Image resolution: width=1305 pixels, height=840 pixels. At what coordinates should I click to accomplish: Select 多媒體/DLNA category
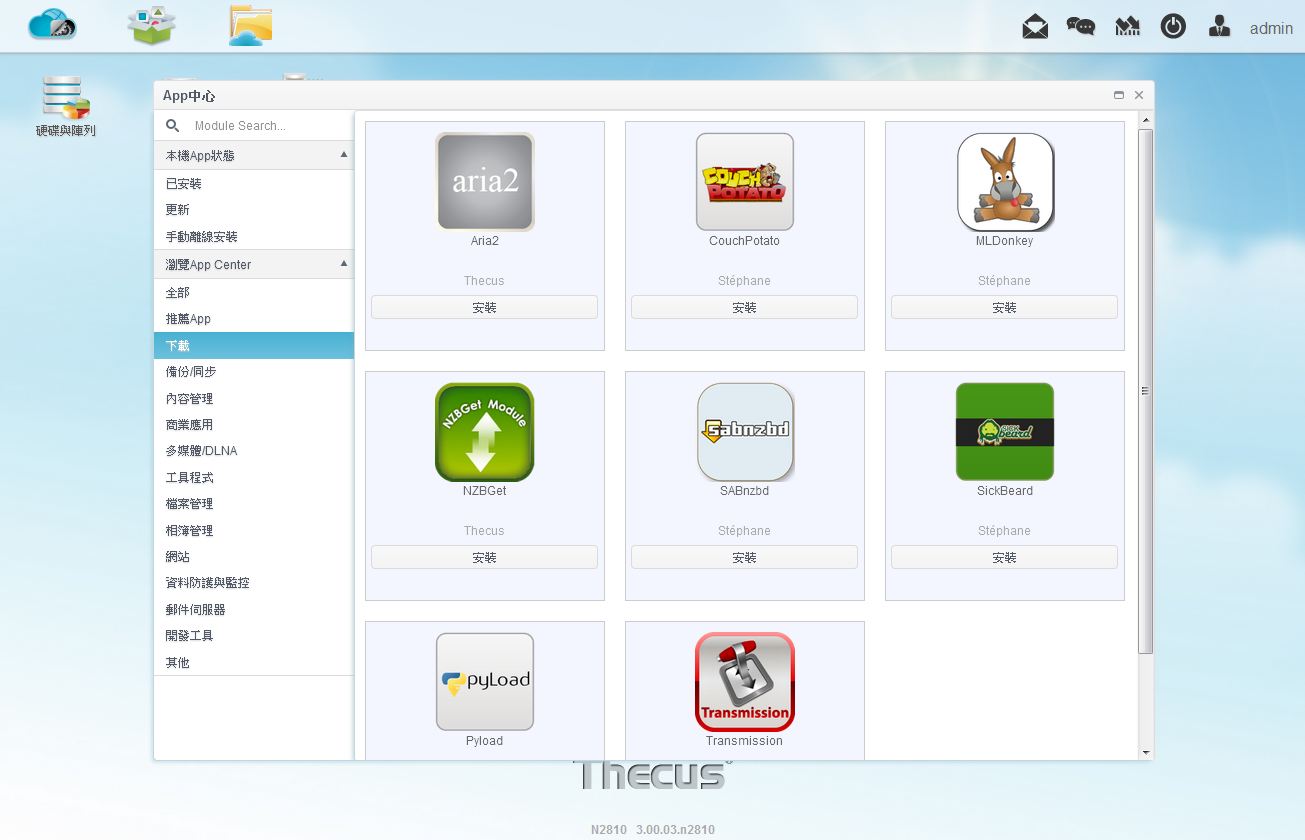254,451
